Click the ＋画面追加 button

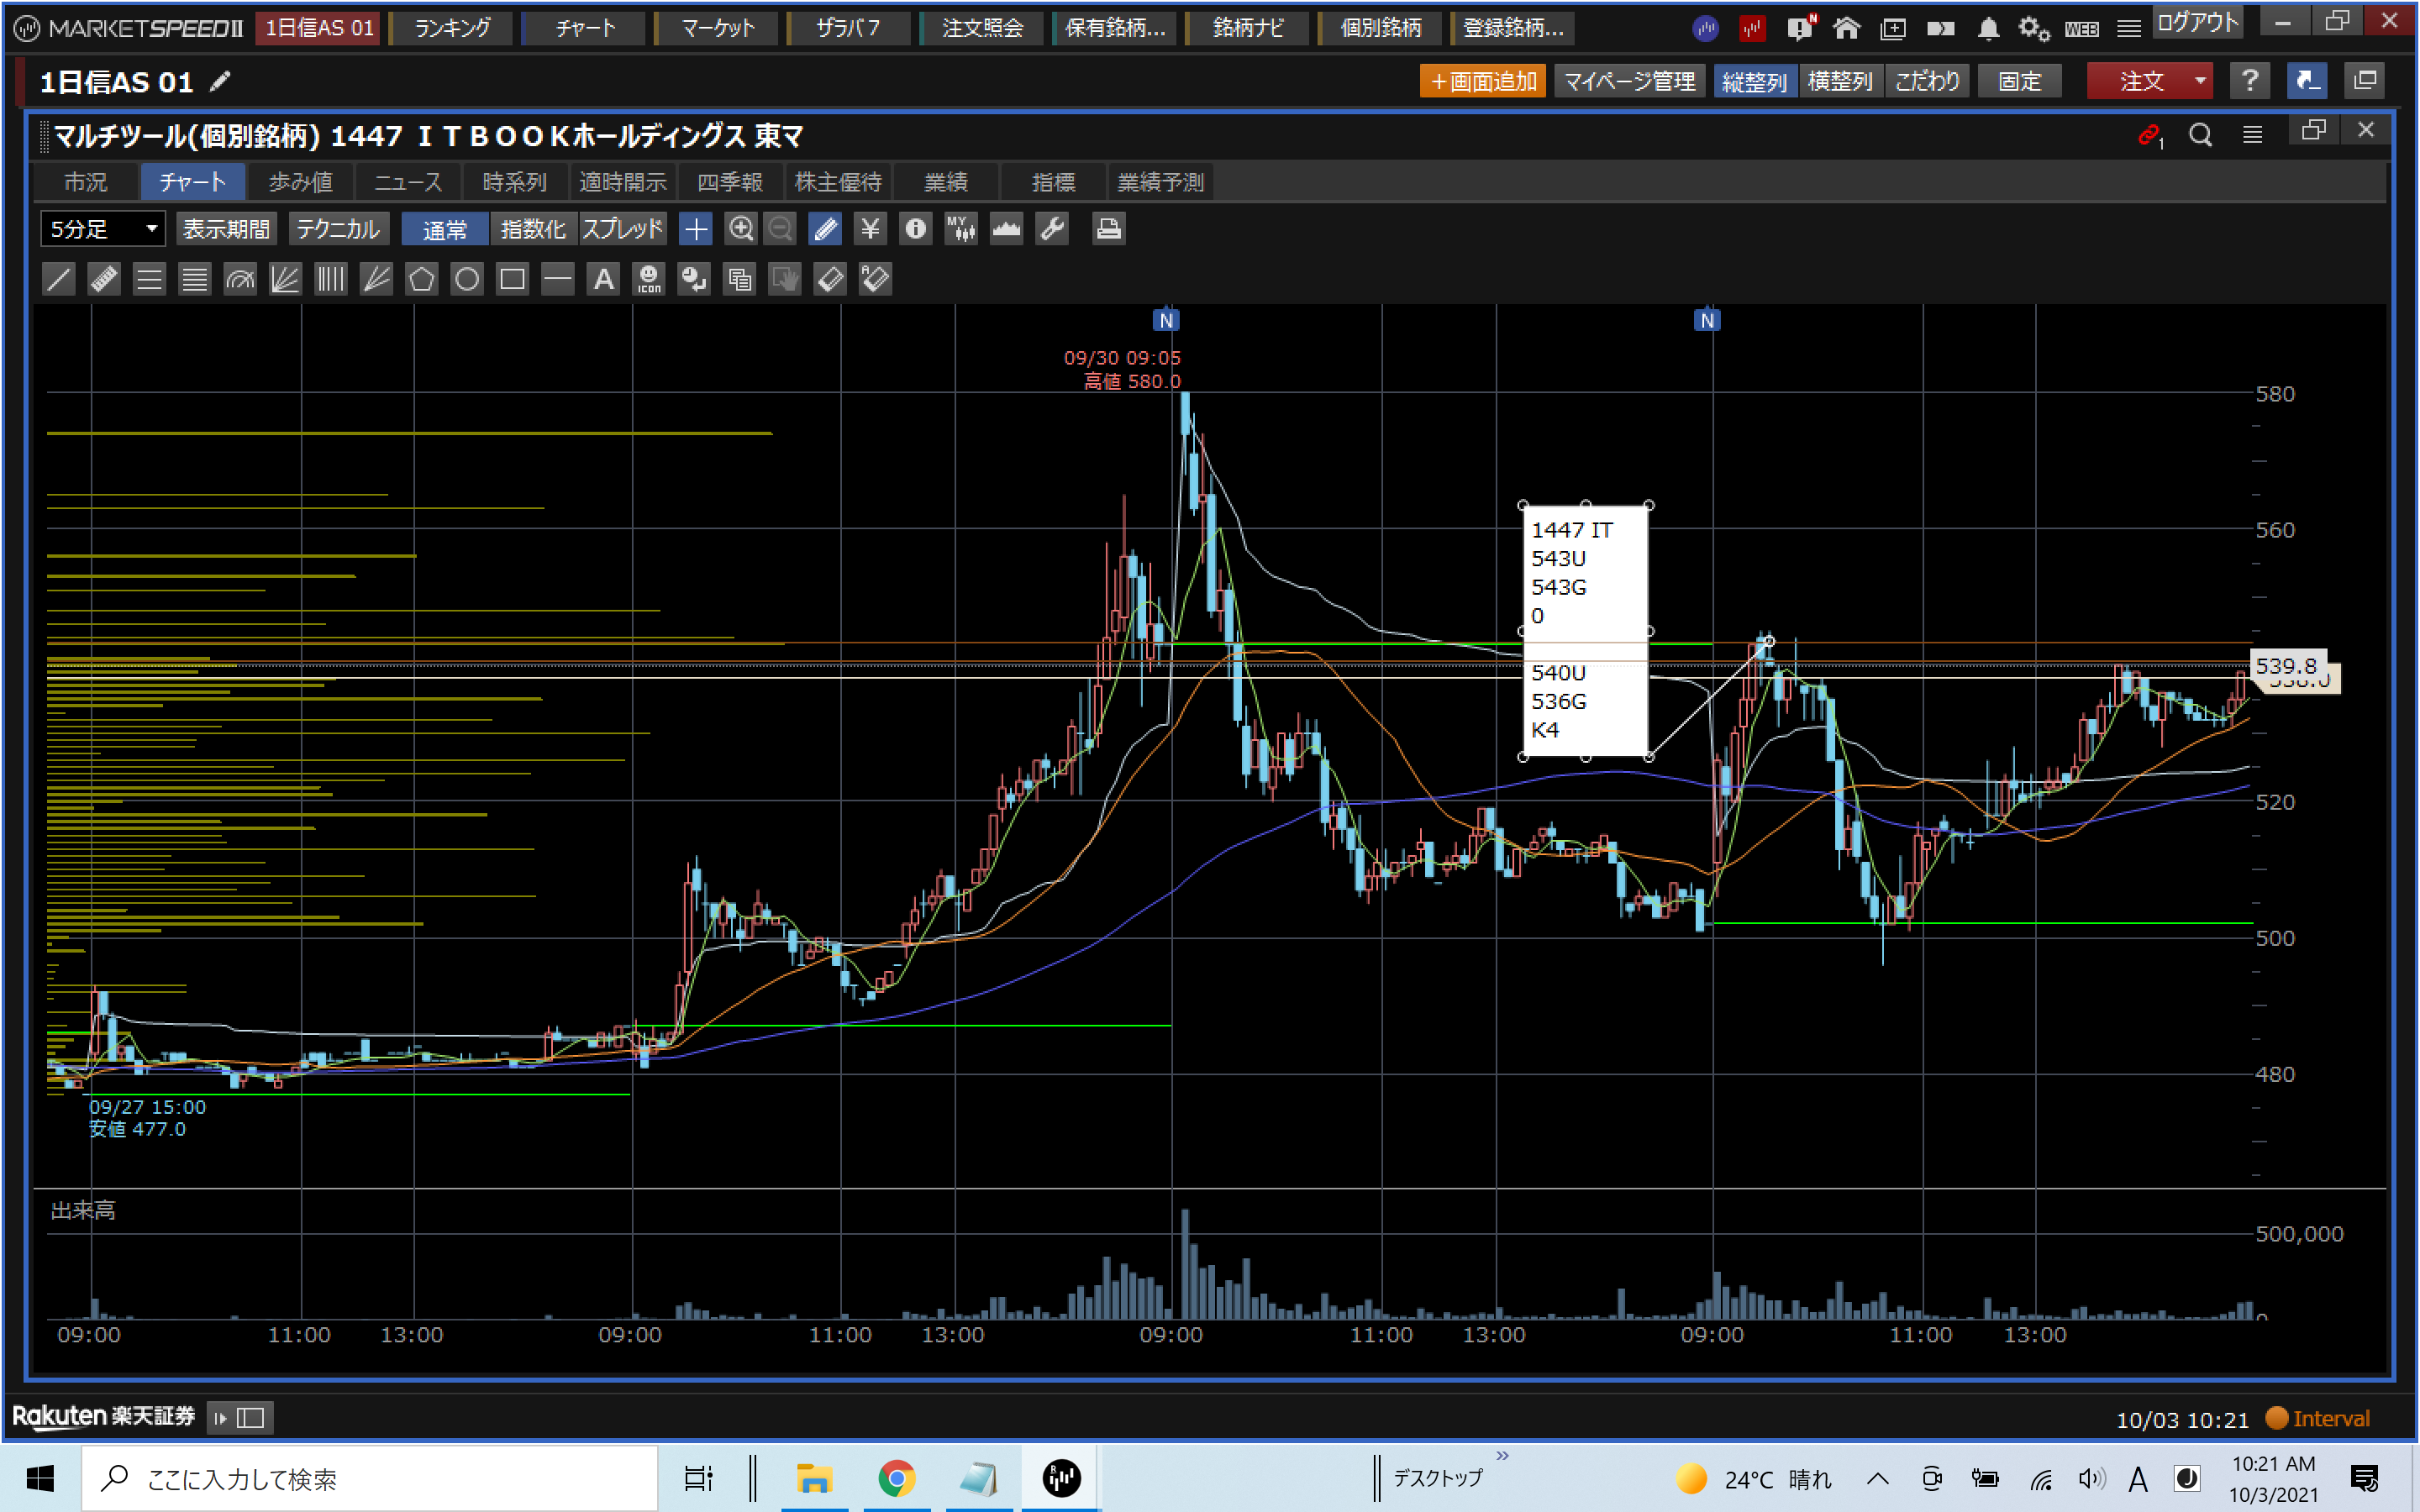click(x=1482, y=81)
